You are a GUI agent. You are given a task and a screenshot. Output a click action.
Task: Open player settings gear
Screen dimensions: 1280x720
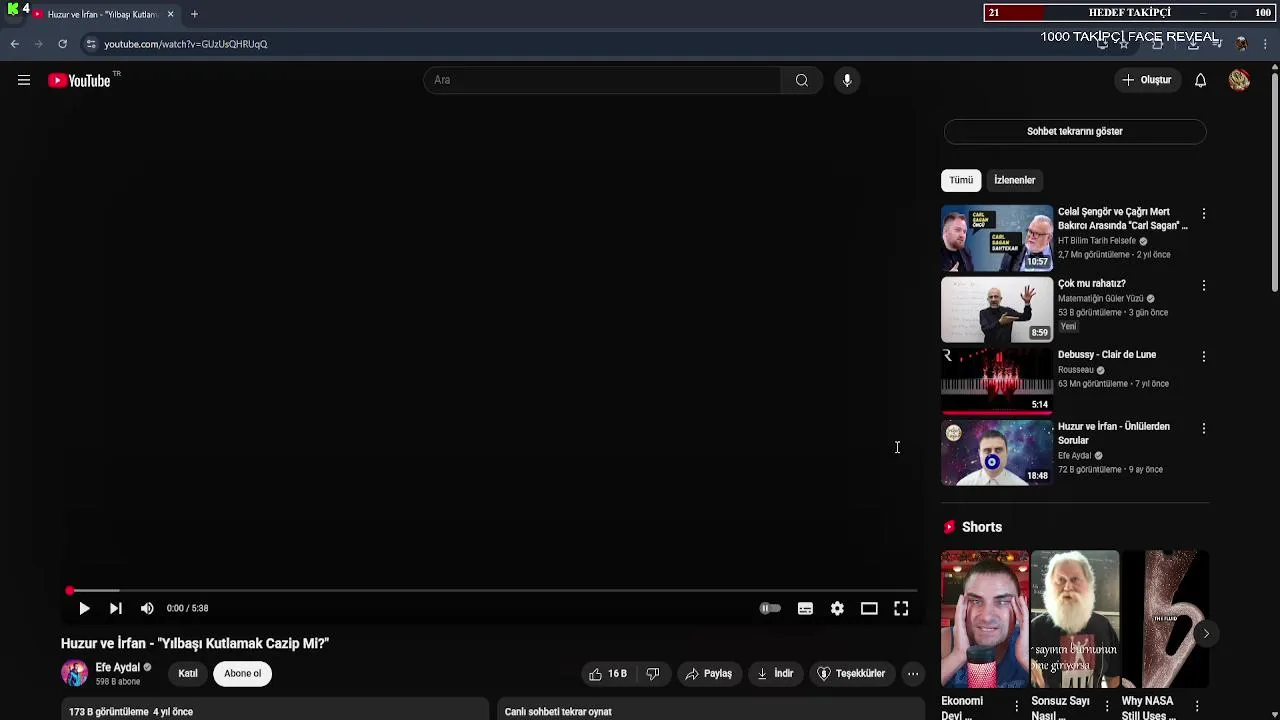click(837, 608)
